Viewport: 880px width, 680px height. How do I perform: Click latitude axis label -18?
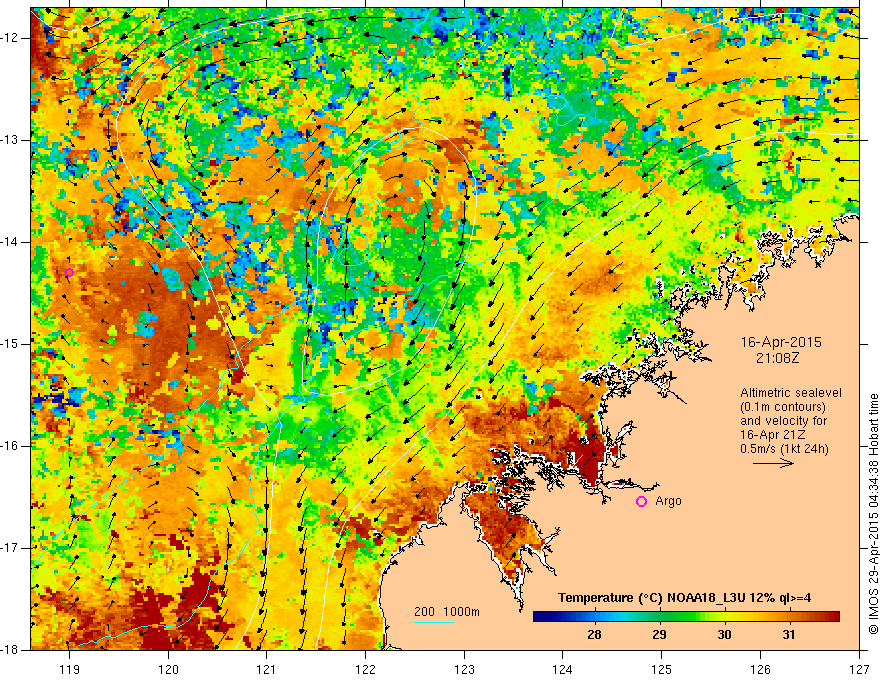tap(10, 650)
